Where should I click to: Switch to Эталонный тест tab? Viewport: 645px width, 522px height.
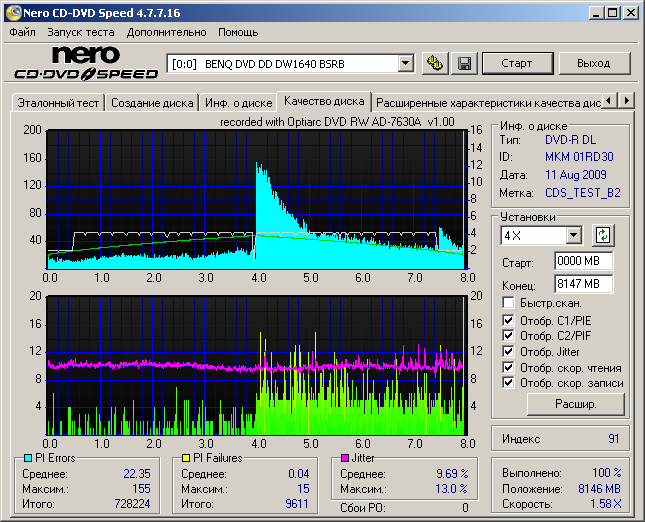[x=58, y=102]
